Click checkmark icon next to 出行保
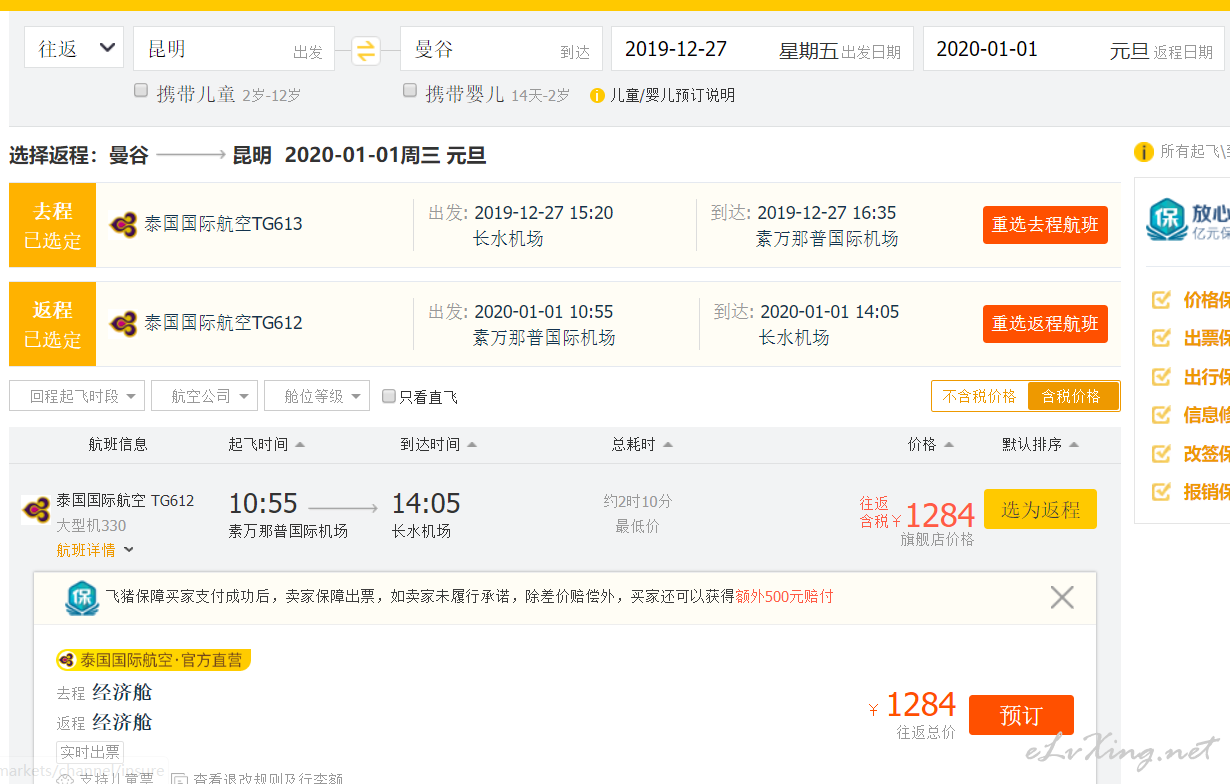The image size is (1230, 784). [x=1161, y=377]
